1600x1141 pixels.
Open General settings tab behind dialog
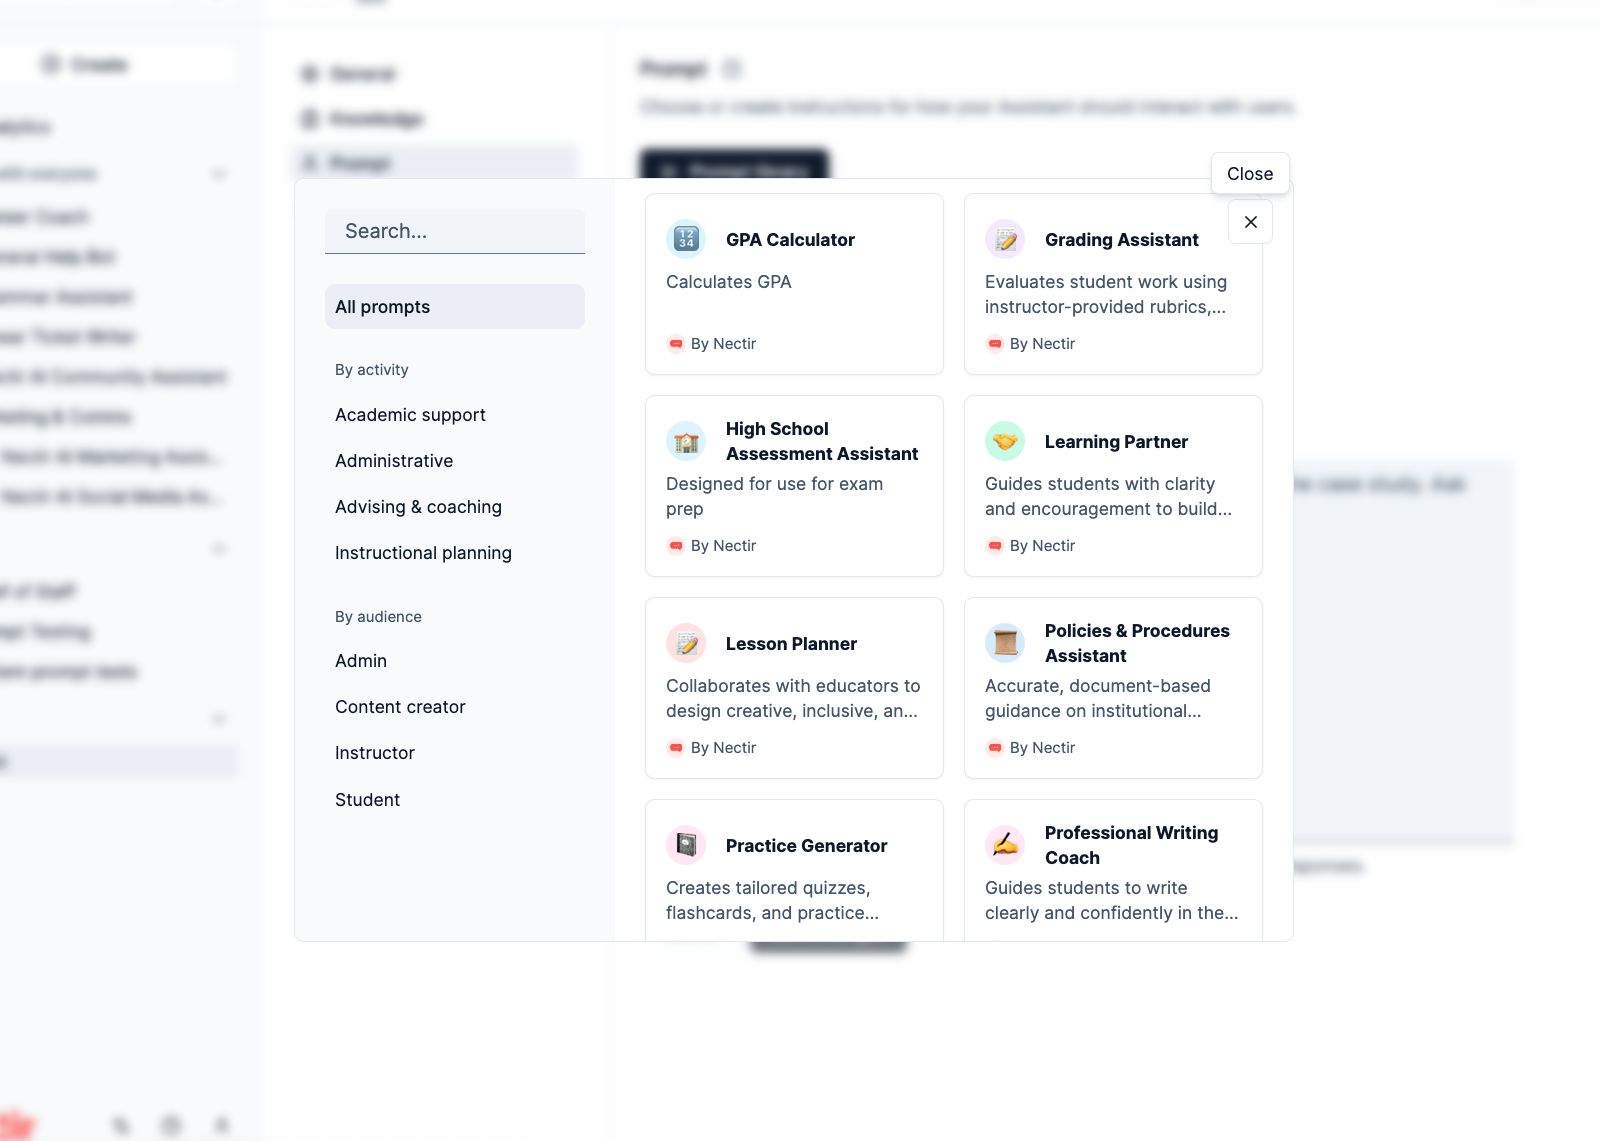pyautogui.click(x=349, y=74)
